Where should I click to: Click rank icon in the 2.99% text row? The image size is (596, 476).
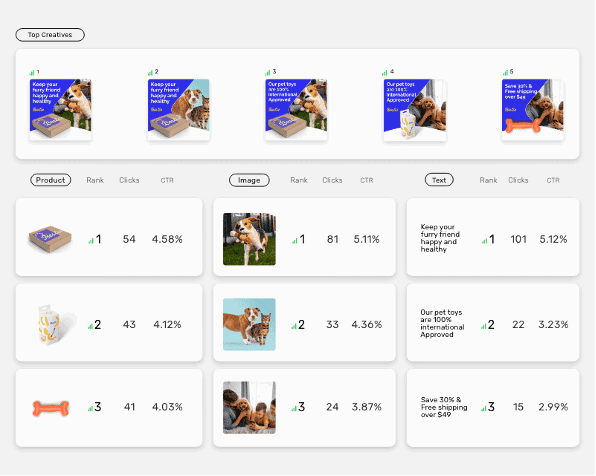[483, 408]
